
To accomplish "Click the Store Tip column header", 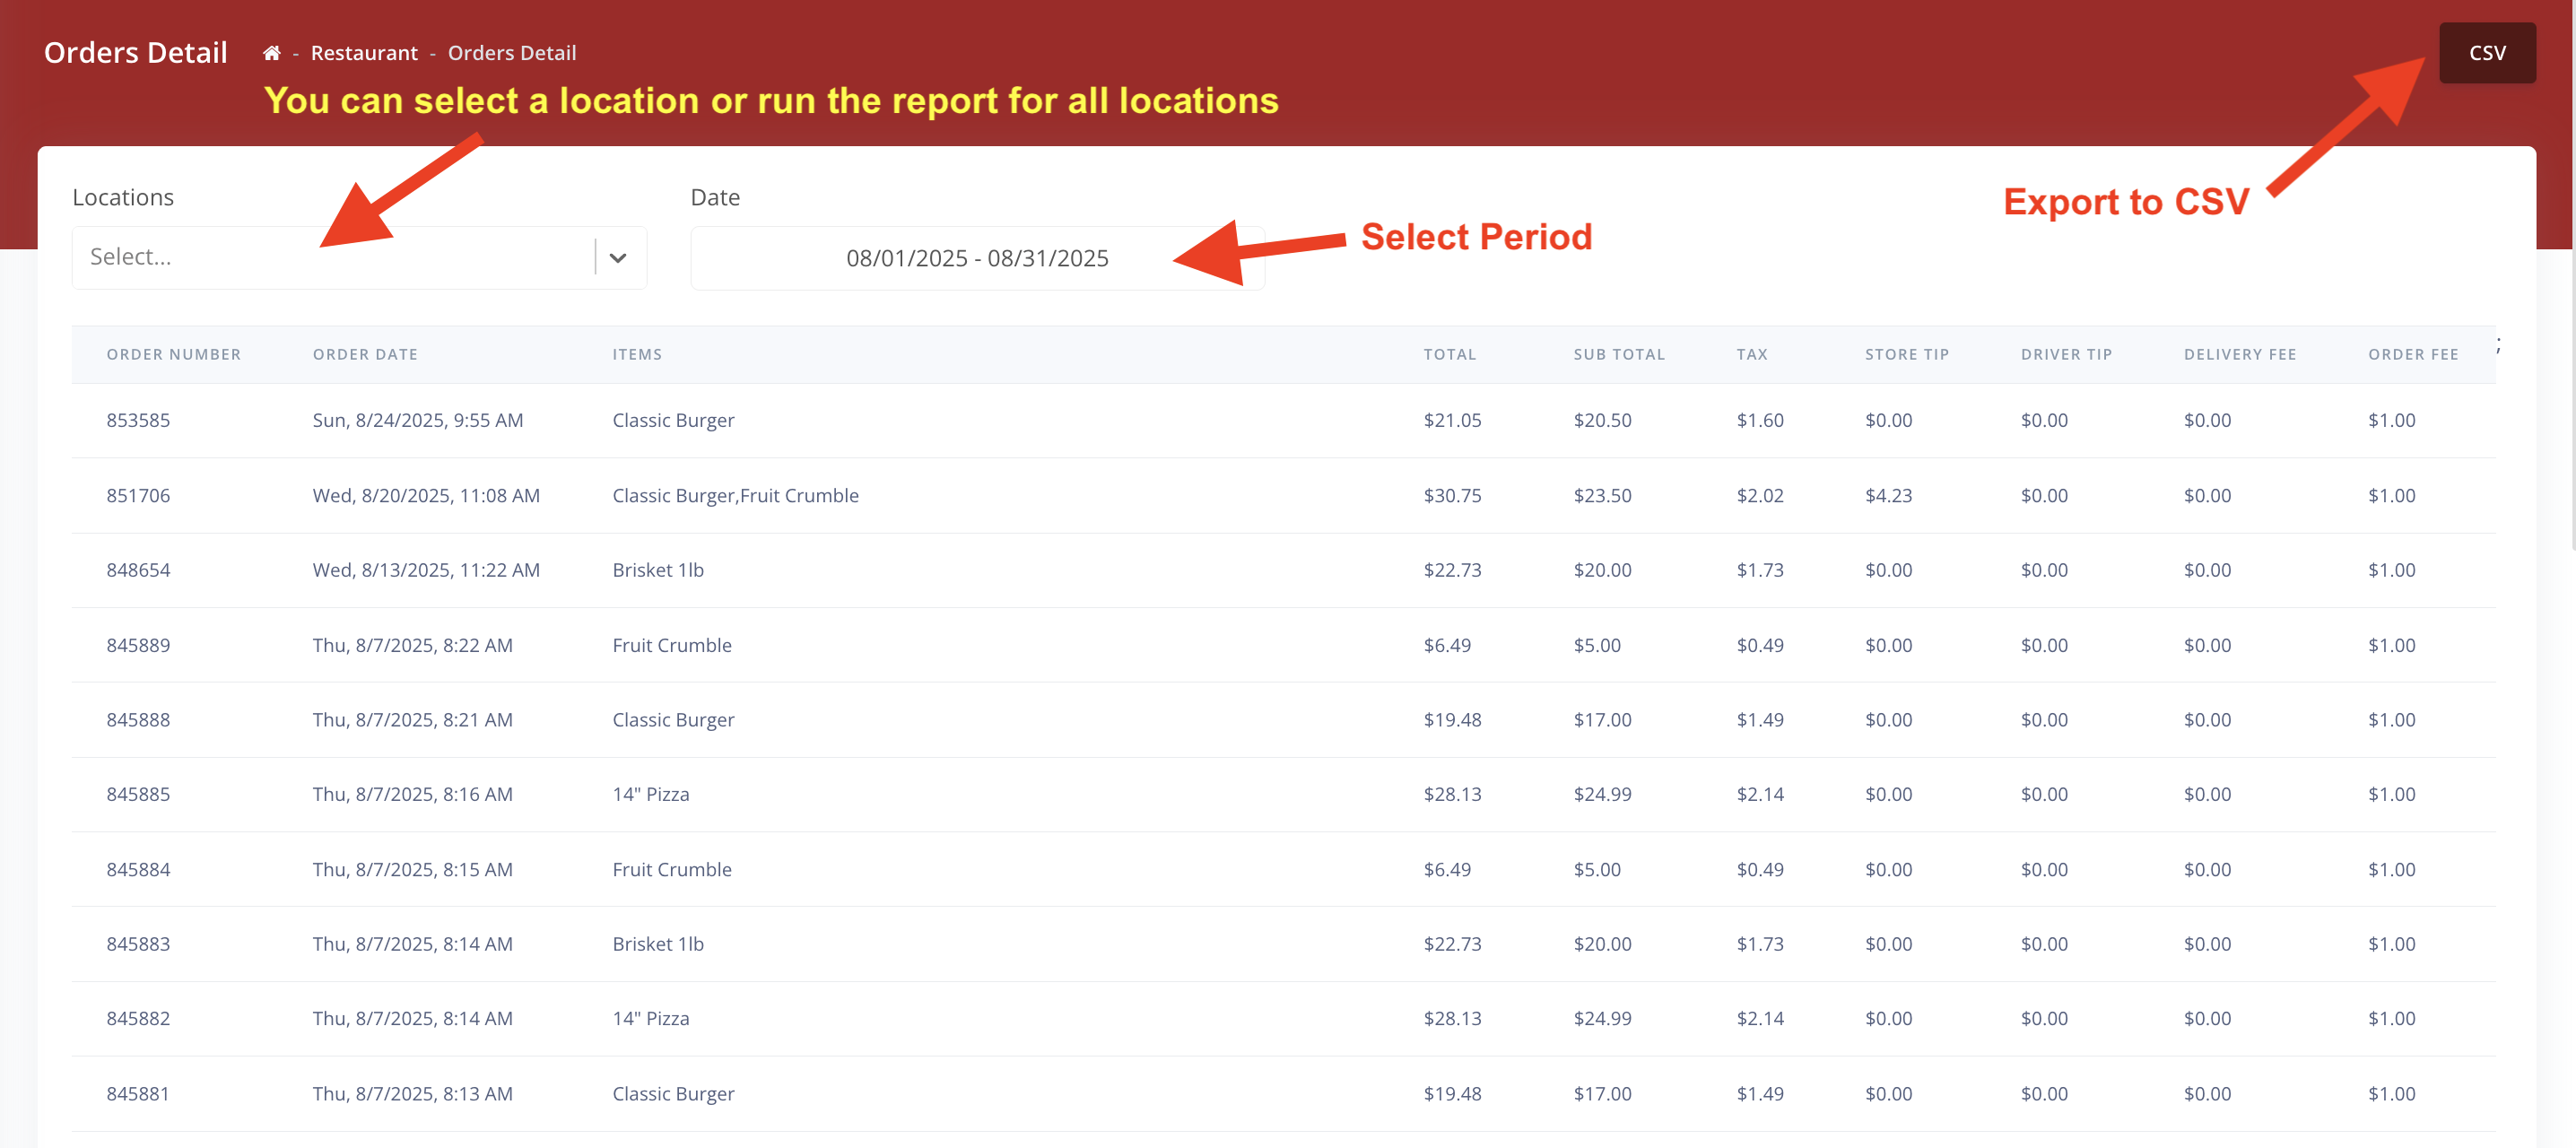I will click(1906, 354).
